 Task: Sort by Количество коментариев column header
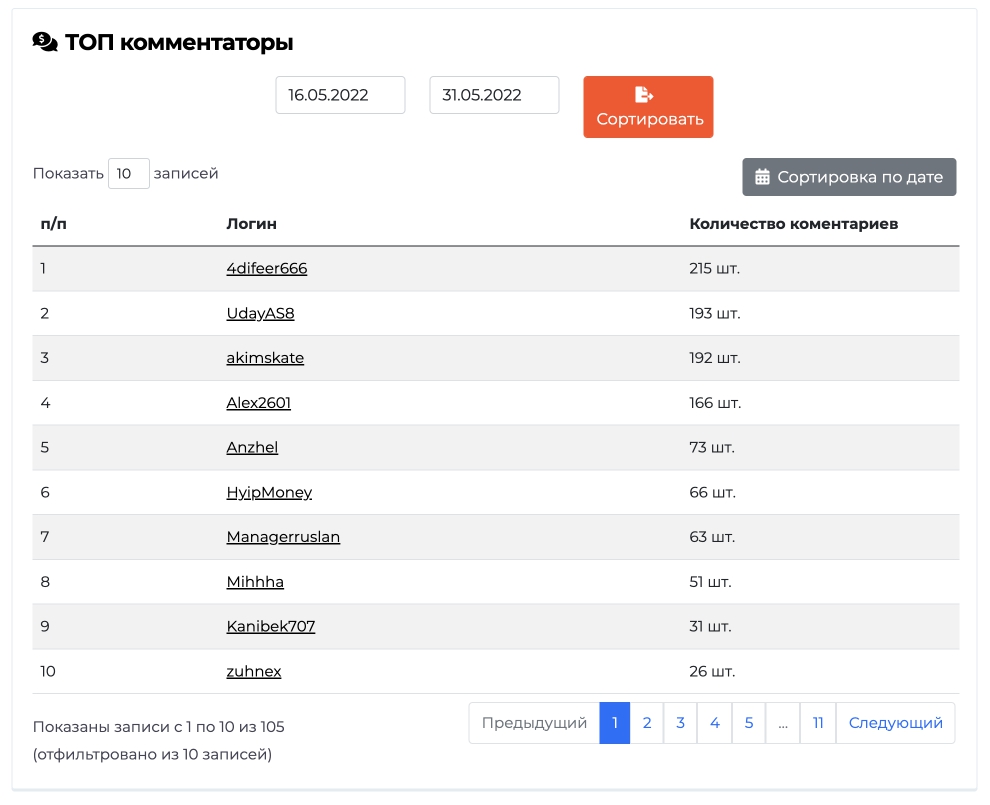click(794, 224)
